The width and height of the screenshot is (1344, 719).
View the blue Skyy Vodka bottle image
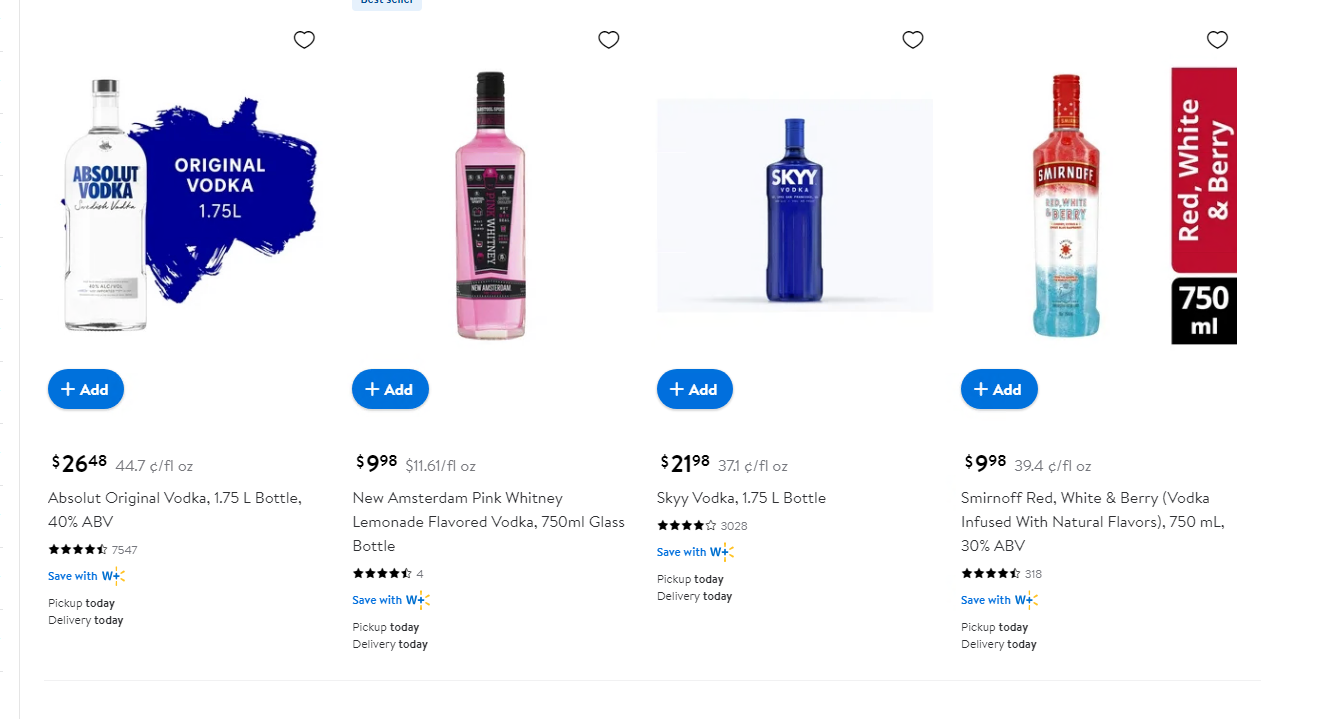pyautogui.click(x=794, y=205)
